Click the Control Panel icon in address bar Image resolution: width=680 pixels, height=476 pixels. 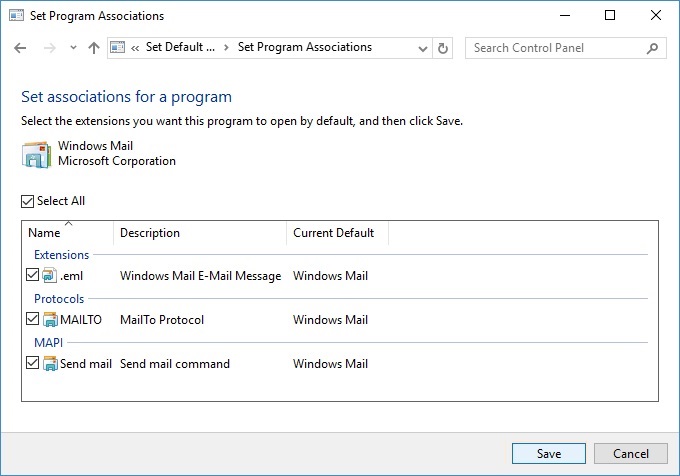point(118,47)
